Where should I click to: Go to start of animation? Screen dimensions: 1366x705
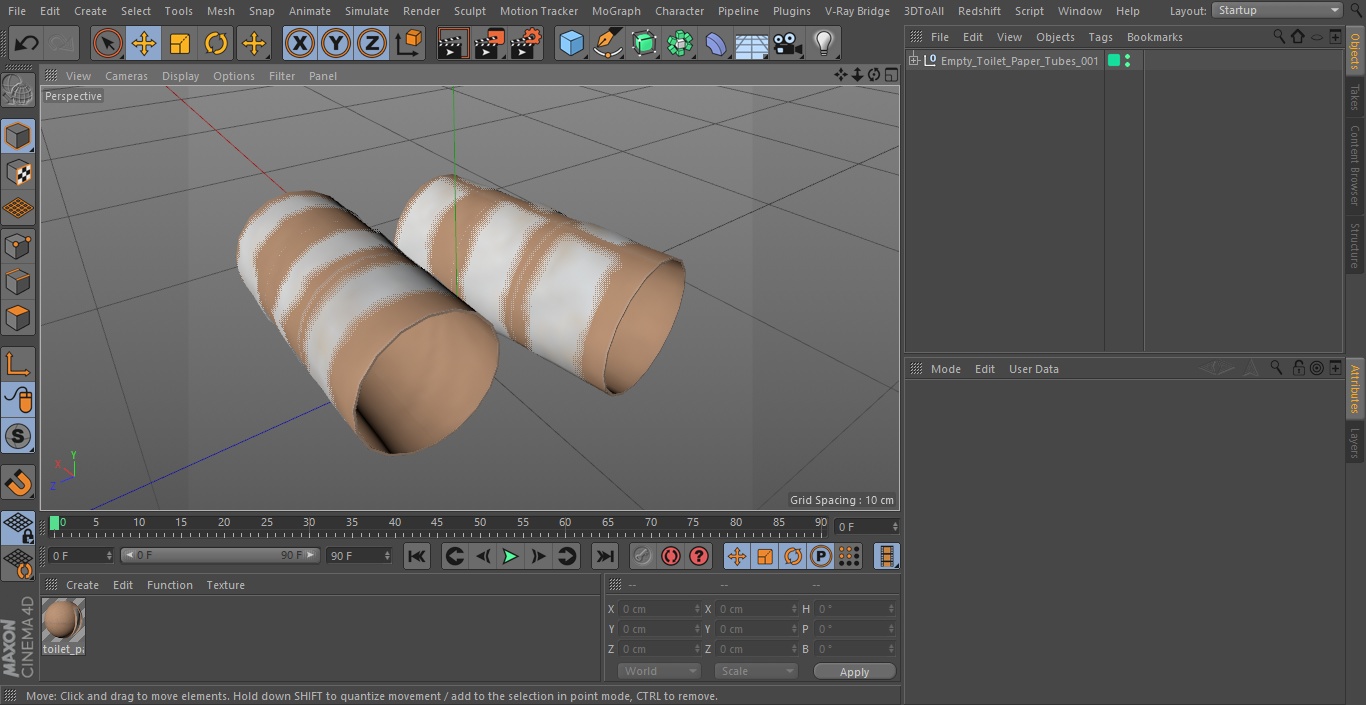[x=417, y=556]
